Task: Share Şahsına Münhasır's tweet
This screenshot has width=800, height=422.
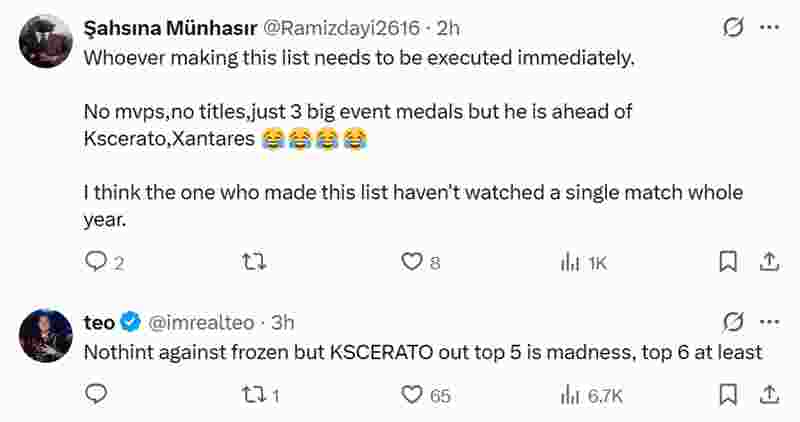Action: tap(769, 262)
